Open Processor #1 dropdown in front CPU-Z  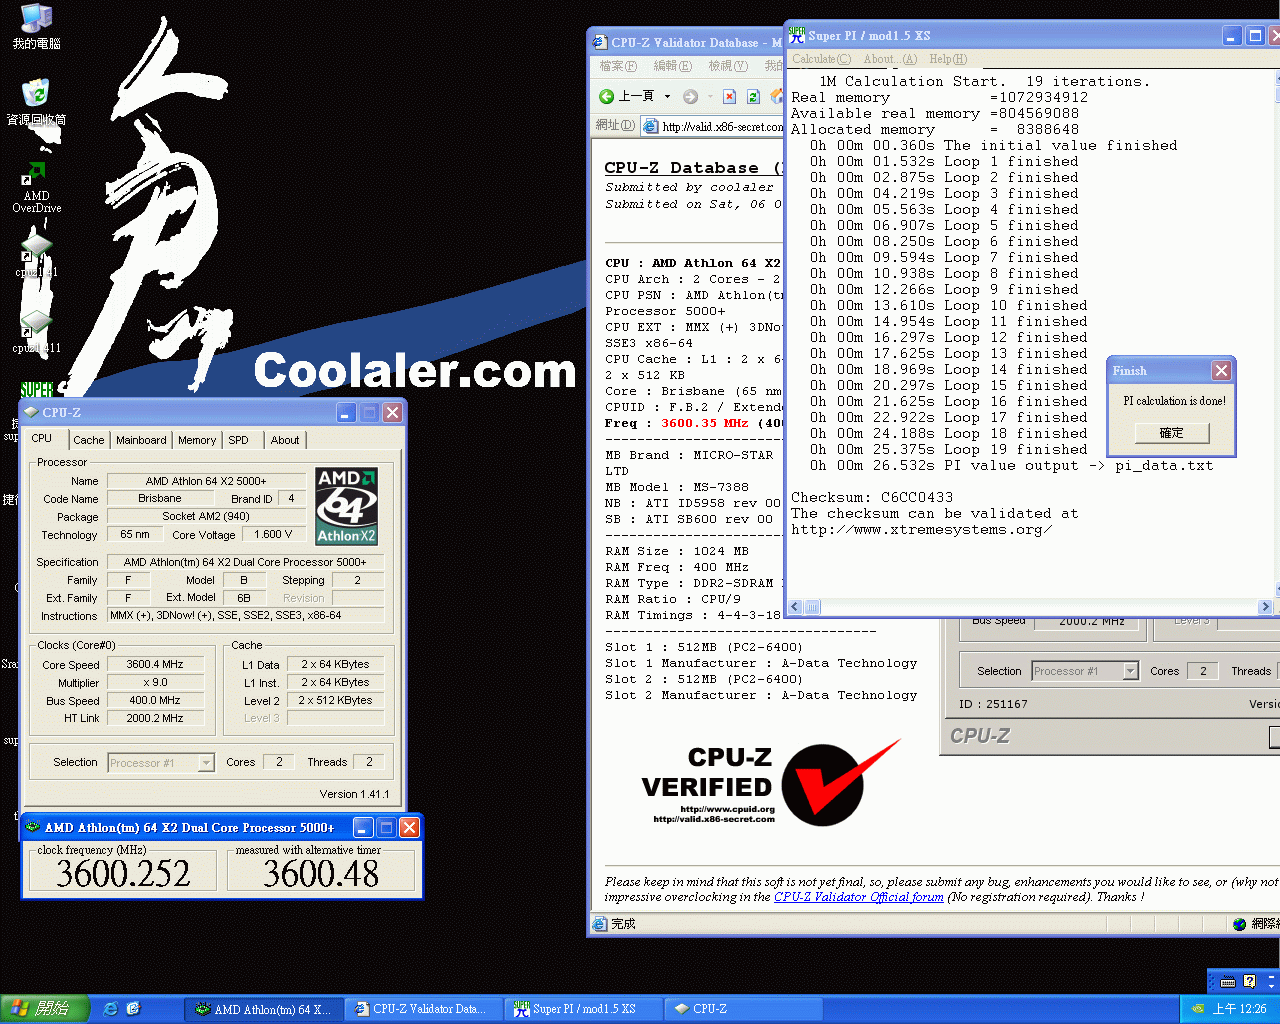(206, 763)
